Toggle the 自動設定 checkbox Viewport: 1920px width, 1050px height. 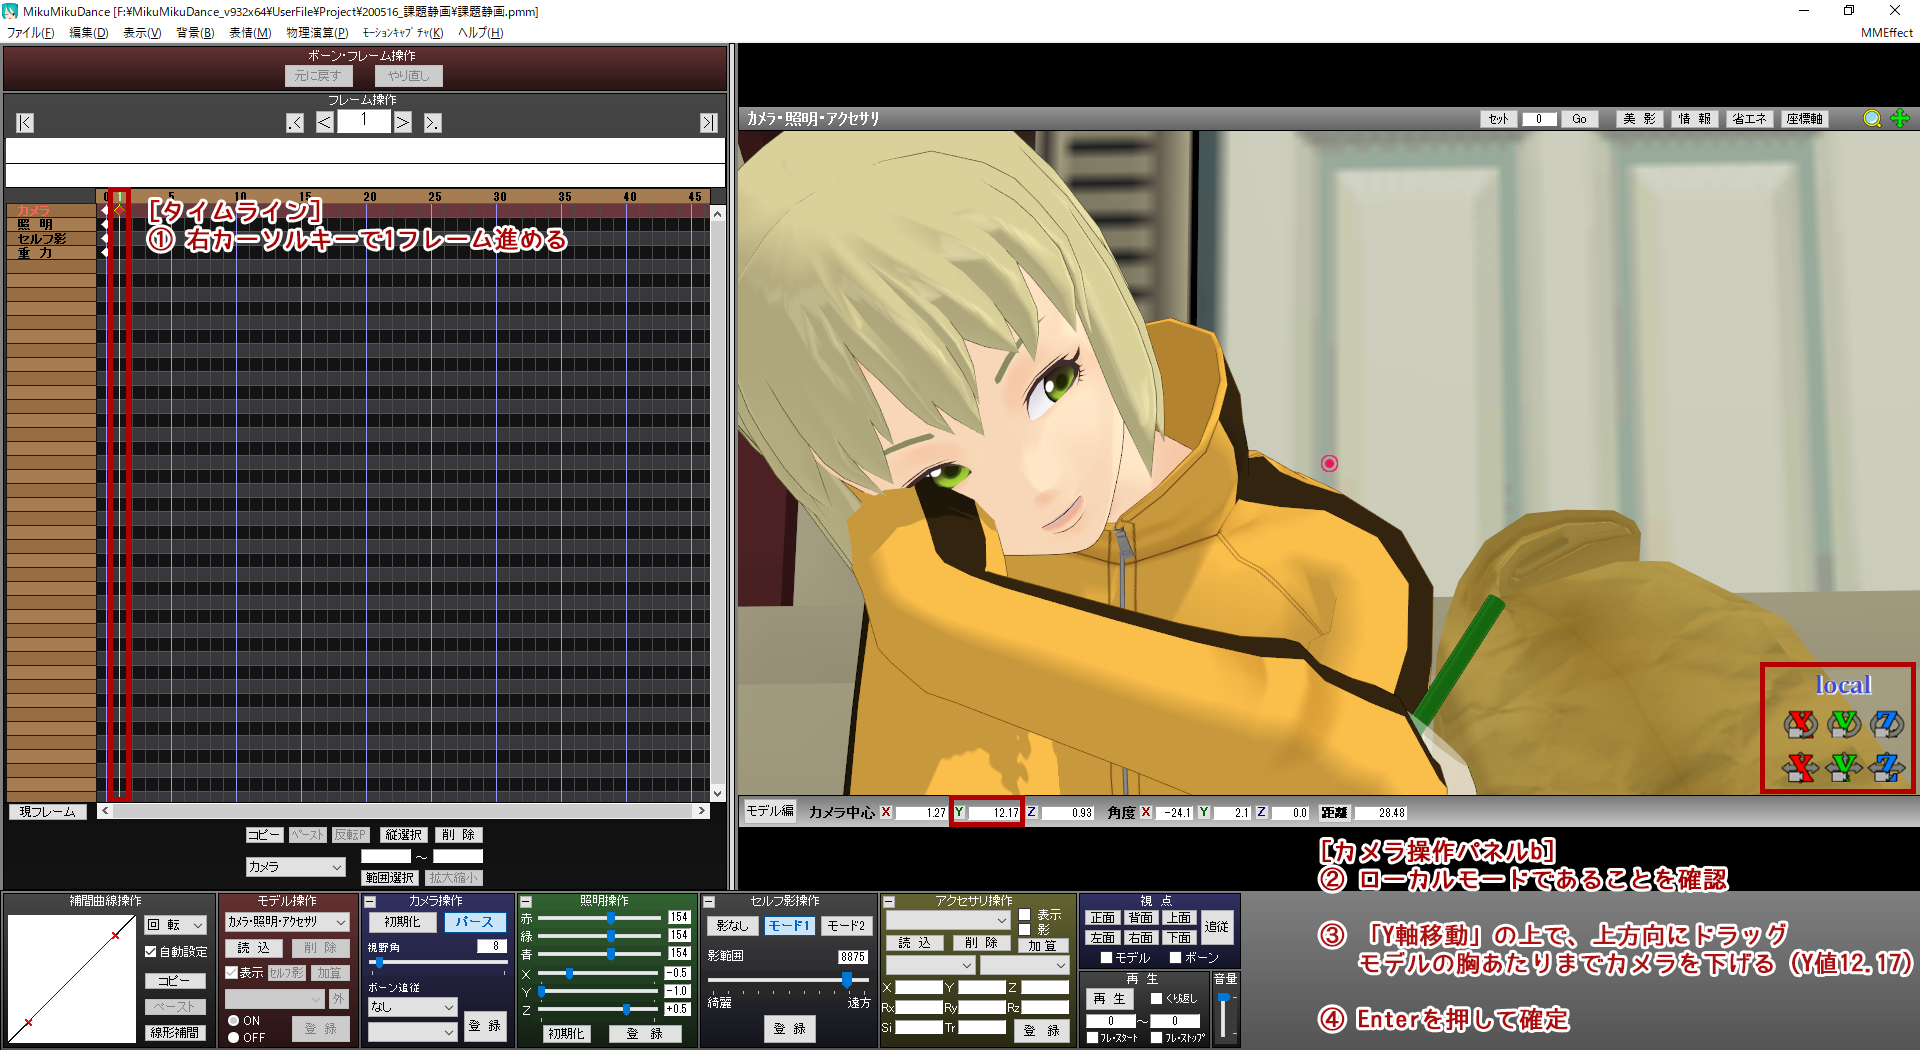click(151, 952)
